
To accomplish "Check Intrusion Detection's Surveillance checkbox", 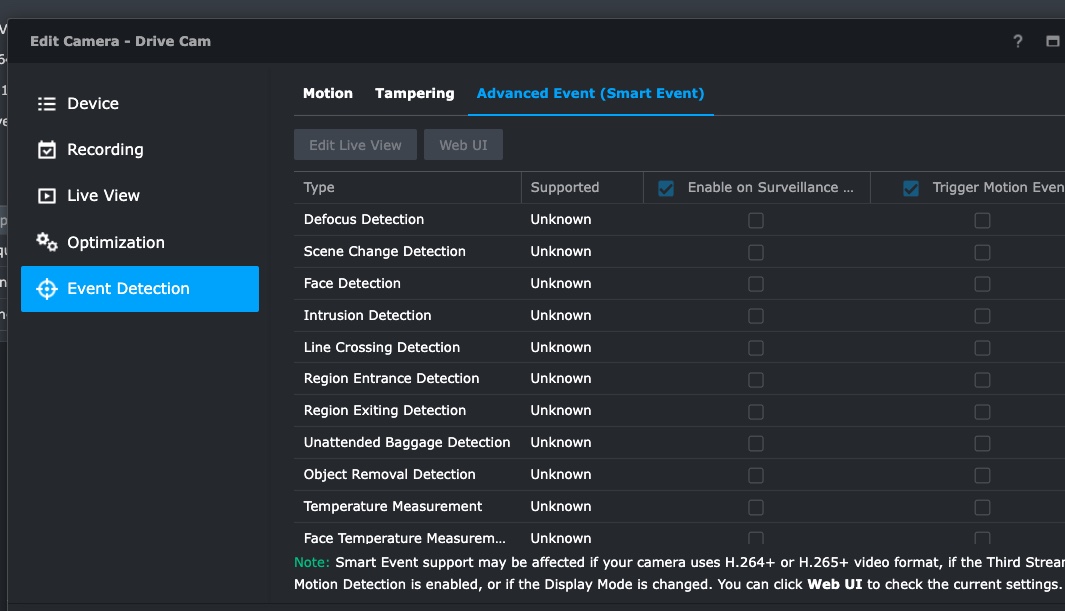I will coord(755,315).
